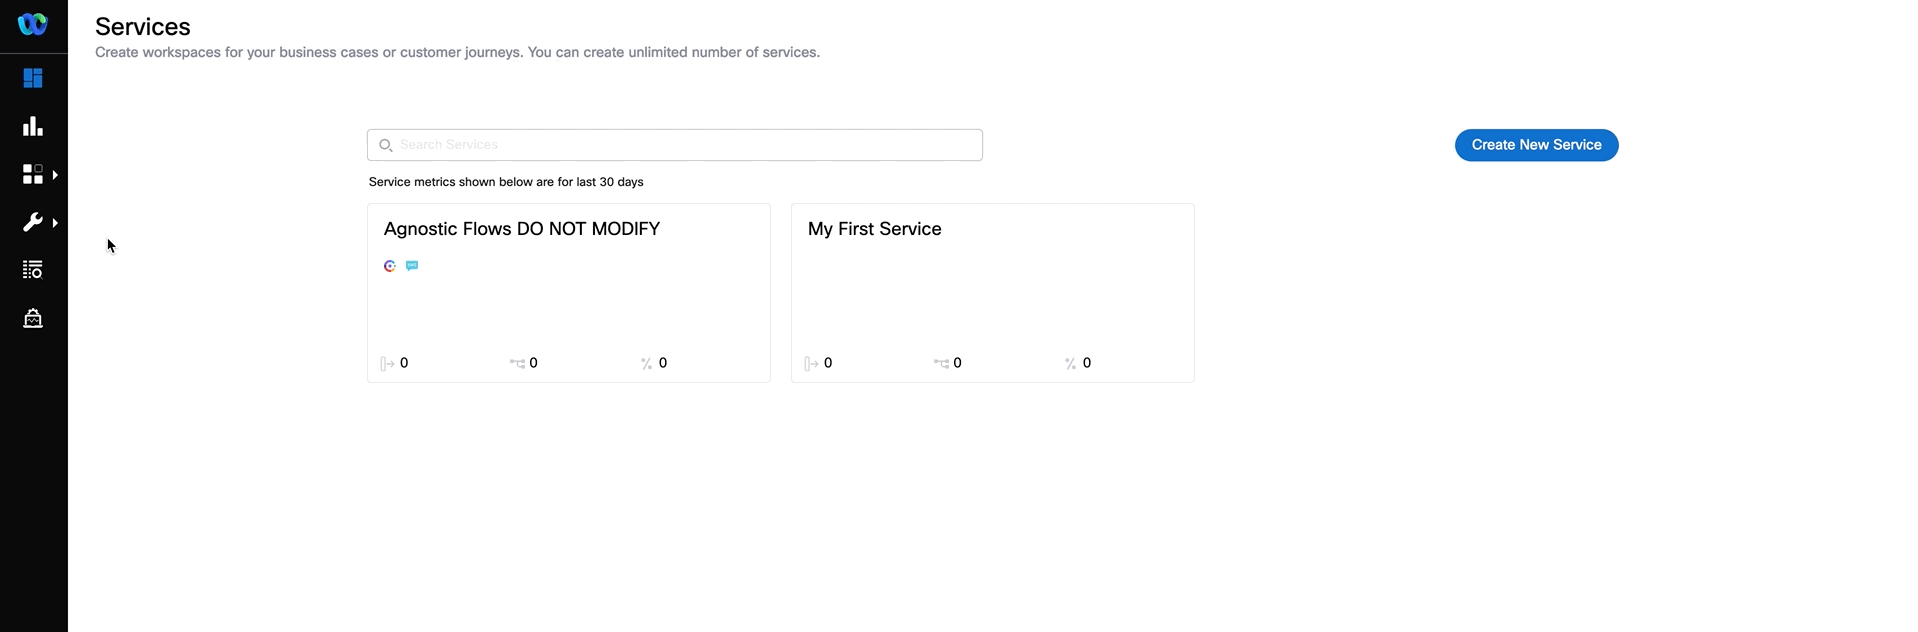Click 'Service metrics shown below are for last 30 days'
This screenshot has width=1918, height=632.
coord(506,182)
